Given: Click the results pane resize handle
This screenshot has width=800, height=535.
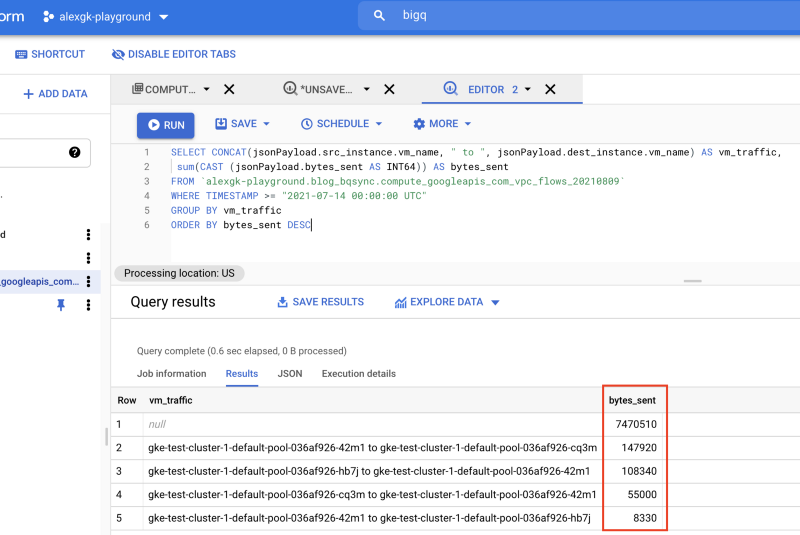Looking at the screenshot, I should [692, 281].
